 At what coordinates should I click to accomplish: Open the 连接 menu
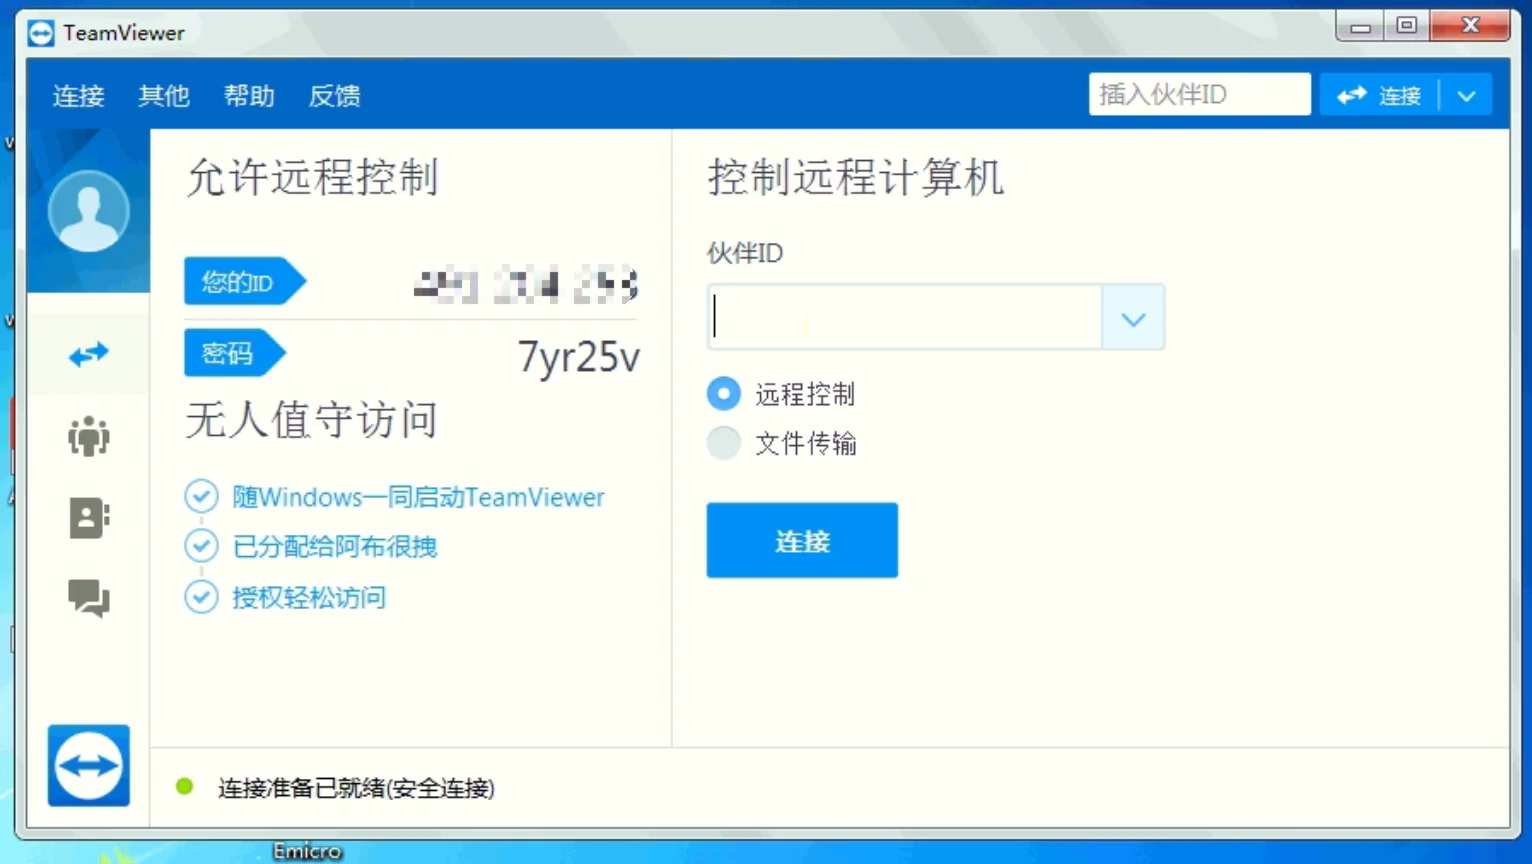coord(79,96)
